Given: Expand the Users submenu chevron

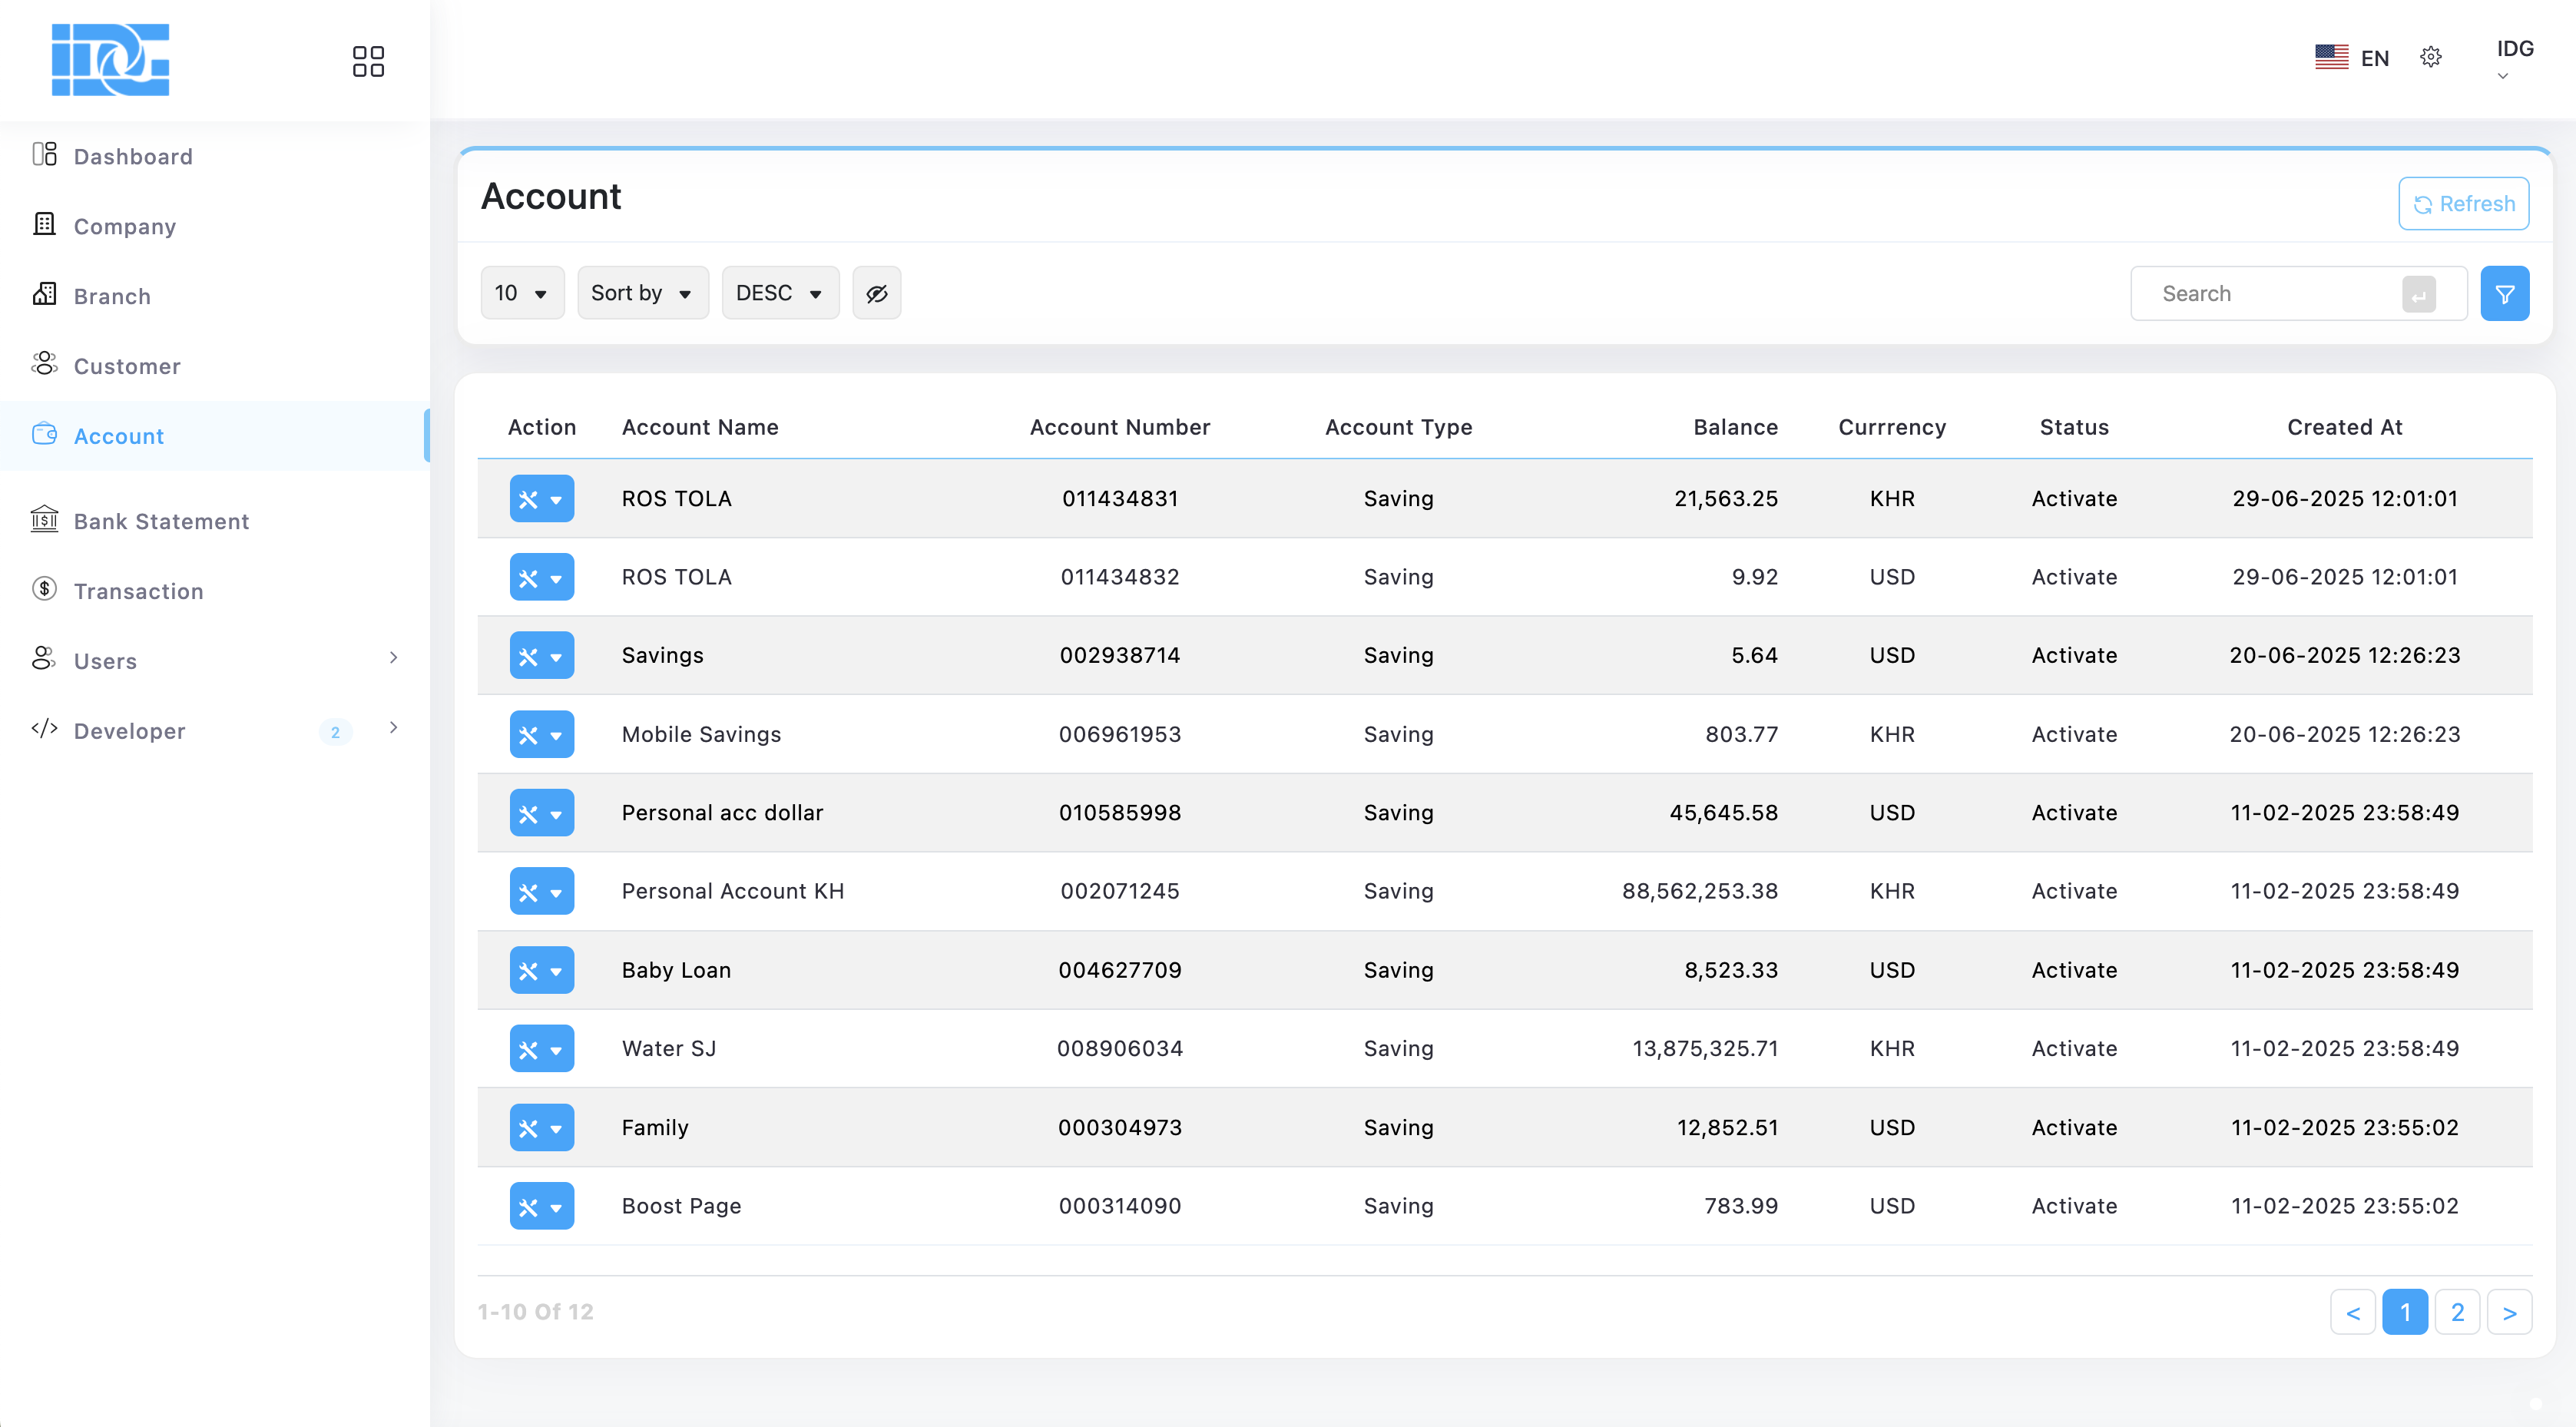Looking at the screenshot, I should pyautogui.click(x=393, y=657).
